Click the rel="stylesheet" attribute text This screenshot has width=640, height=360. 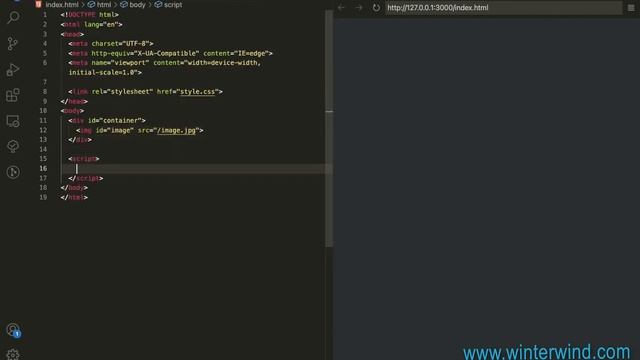point(122,92)
